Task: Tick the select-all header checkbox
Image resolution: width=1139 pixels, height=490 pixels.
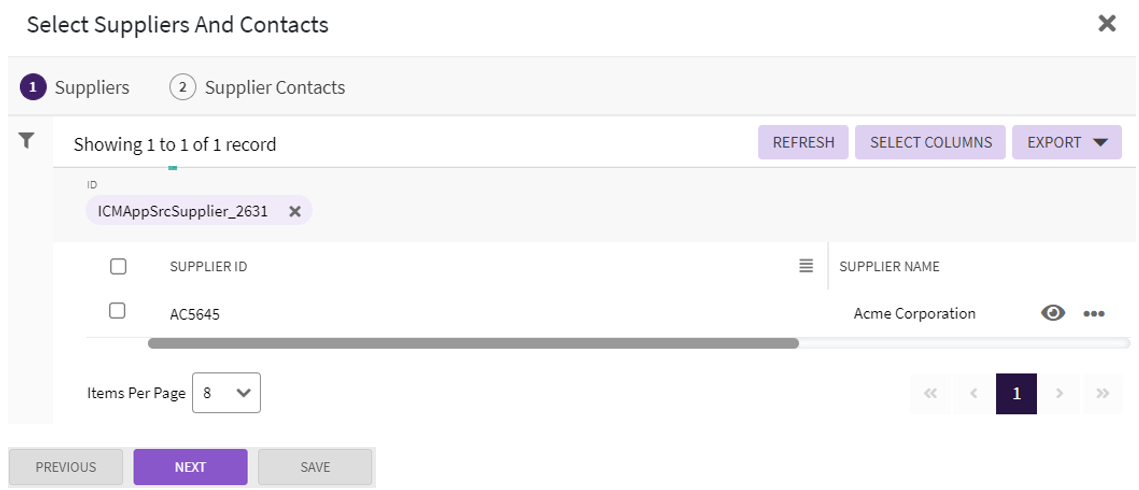Action: [118, 266]
